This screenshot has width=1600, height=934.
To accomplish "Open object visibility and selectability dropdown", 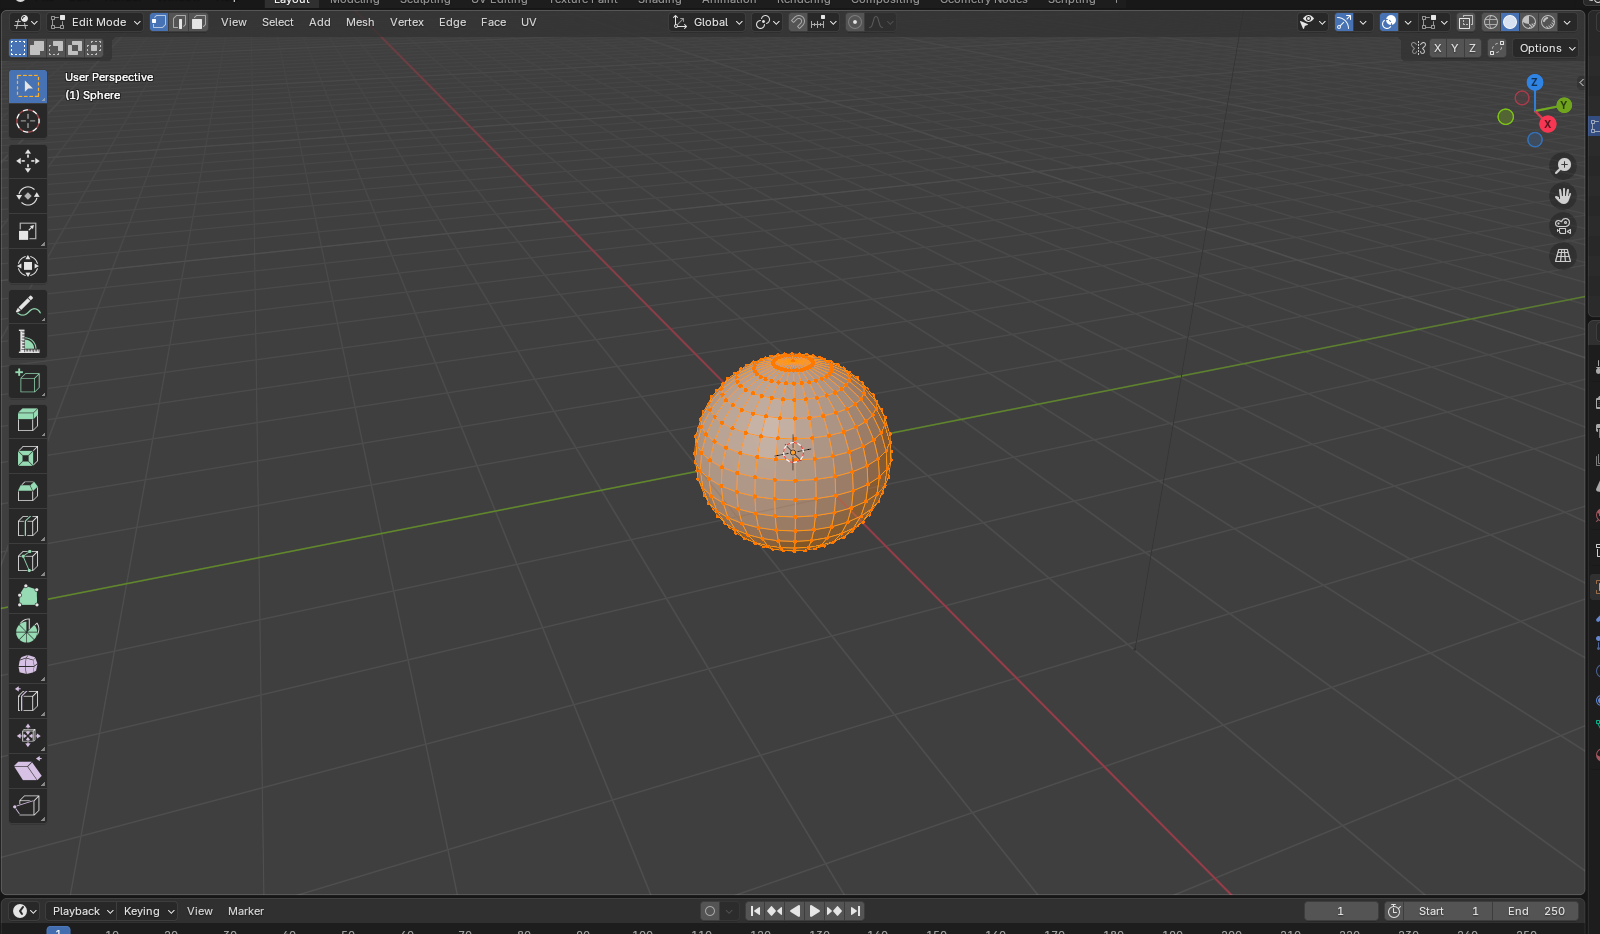I will (x=1312, y=22).
